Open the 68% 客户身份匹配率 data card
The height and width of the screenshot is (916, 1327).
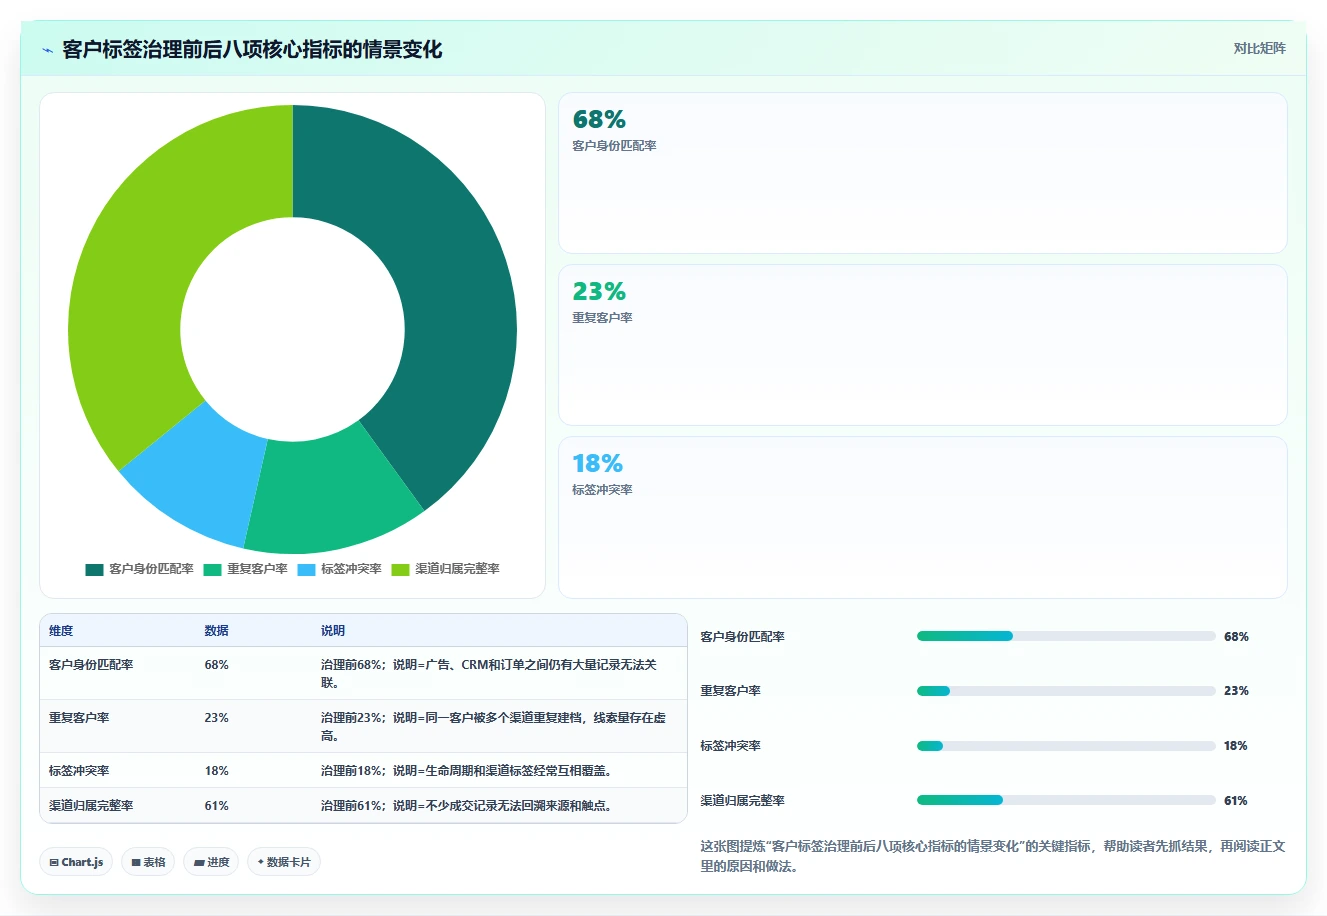click(922, 173)
